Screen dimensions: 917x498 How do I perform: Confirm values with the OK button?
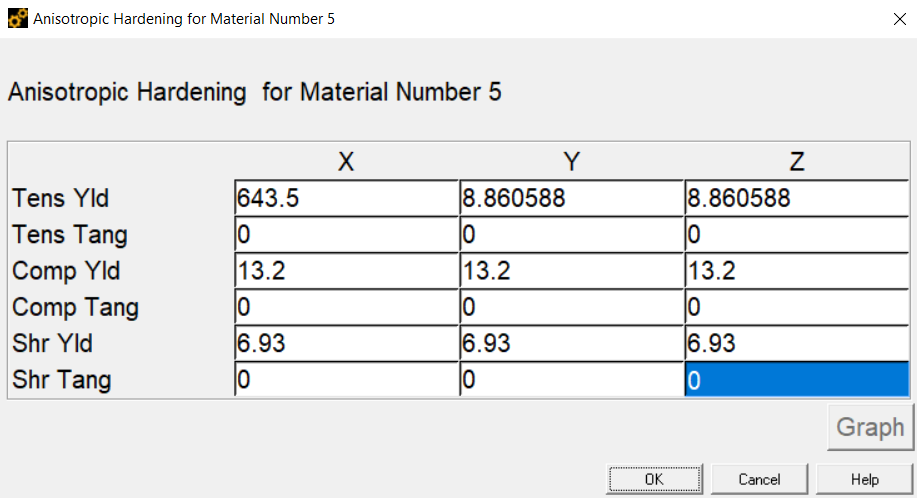pyautogui.click(x=654, y=479)
